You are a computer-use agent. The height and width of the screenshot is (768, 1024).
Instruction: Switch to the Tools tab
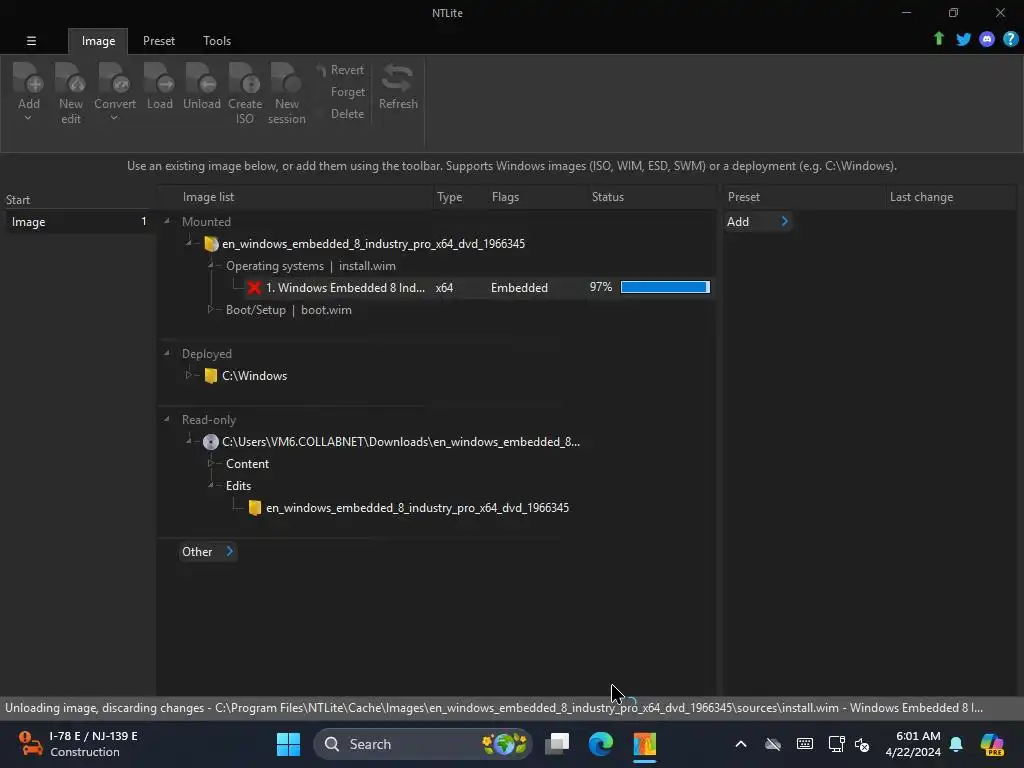tap(217, 40)
